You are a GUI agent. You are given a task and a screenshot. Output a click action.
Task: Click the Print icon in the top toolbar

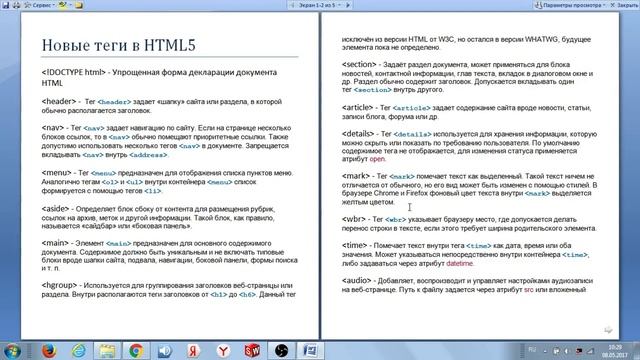pos(16,5)
